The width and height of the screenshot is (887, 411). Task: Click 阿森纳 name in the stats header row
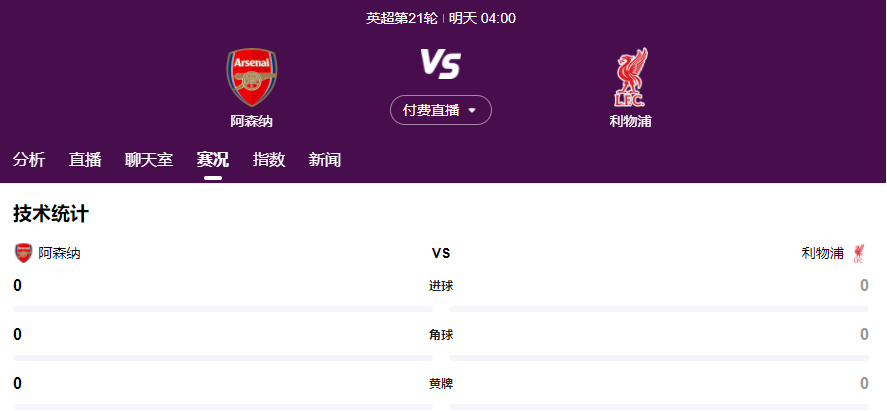(60, 253)
